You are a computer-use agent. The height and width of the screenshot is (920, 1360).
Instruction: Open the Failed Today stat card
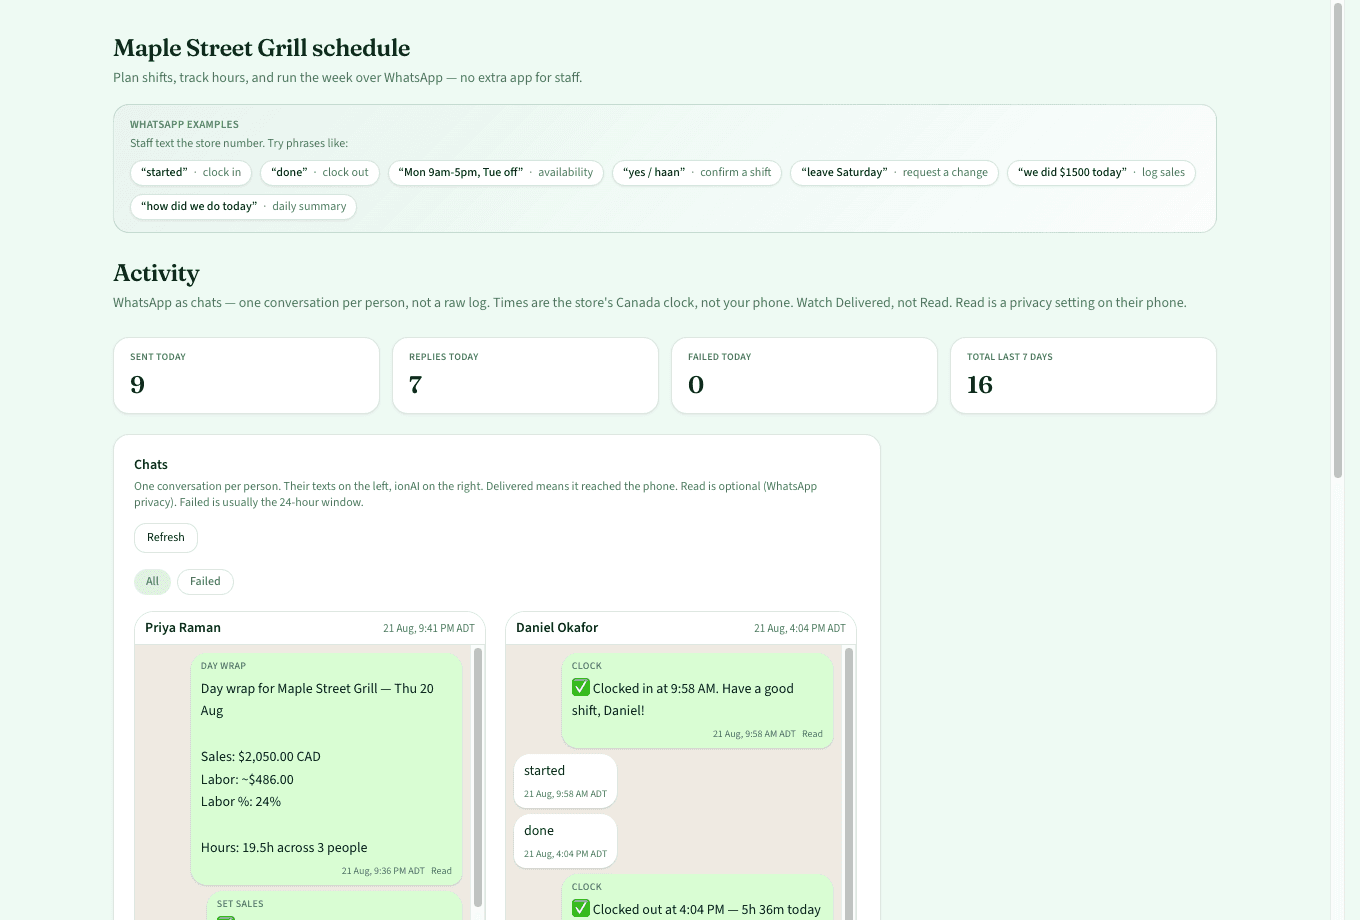(804, 375)
